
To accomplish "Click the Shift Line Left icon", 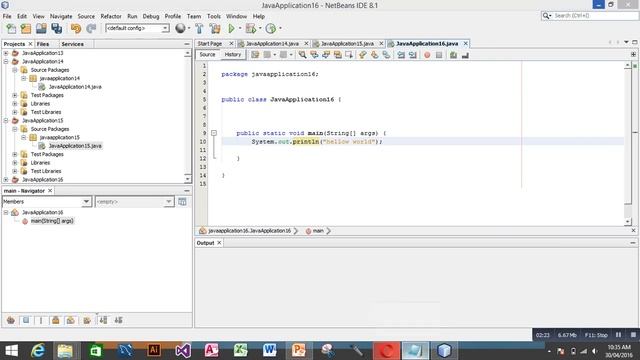I will tap(401, 55).
